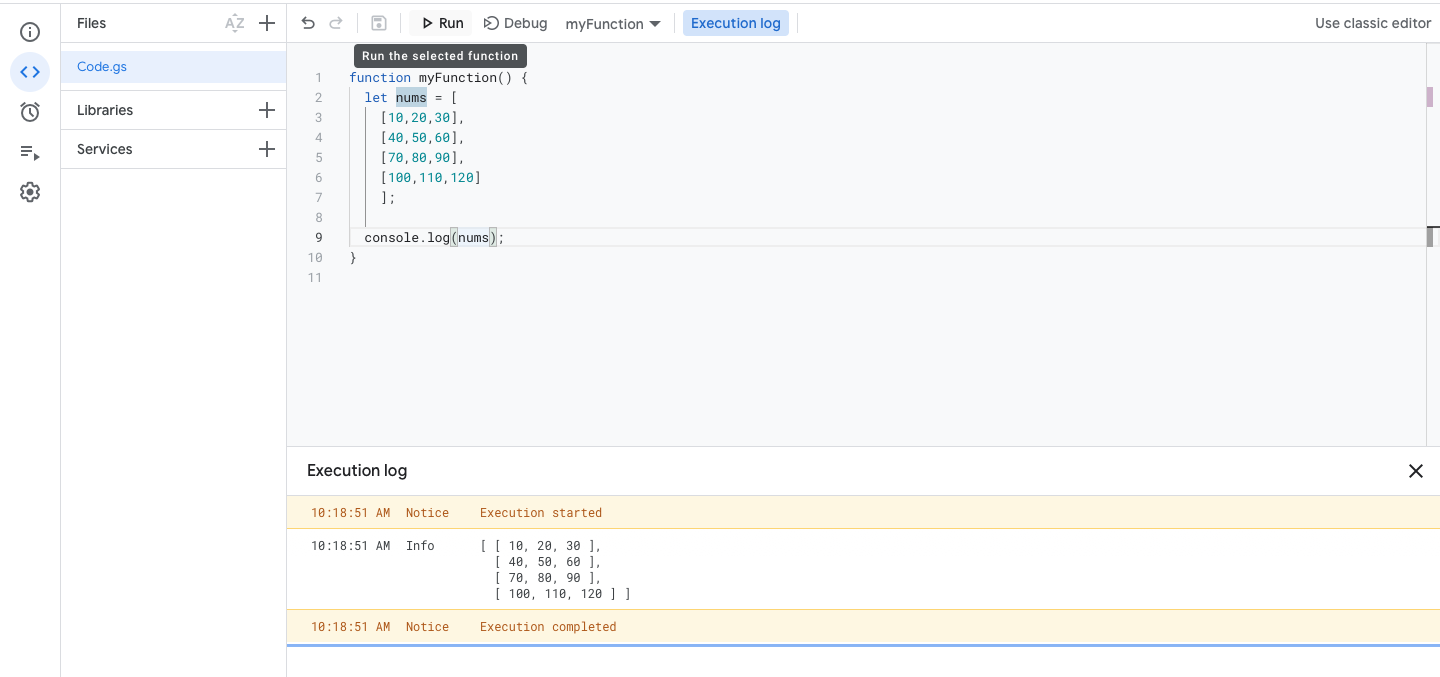Click Use classic editor link

pos(1372,23)
